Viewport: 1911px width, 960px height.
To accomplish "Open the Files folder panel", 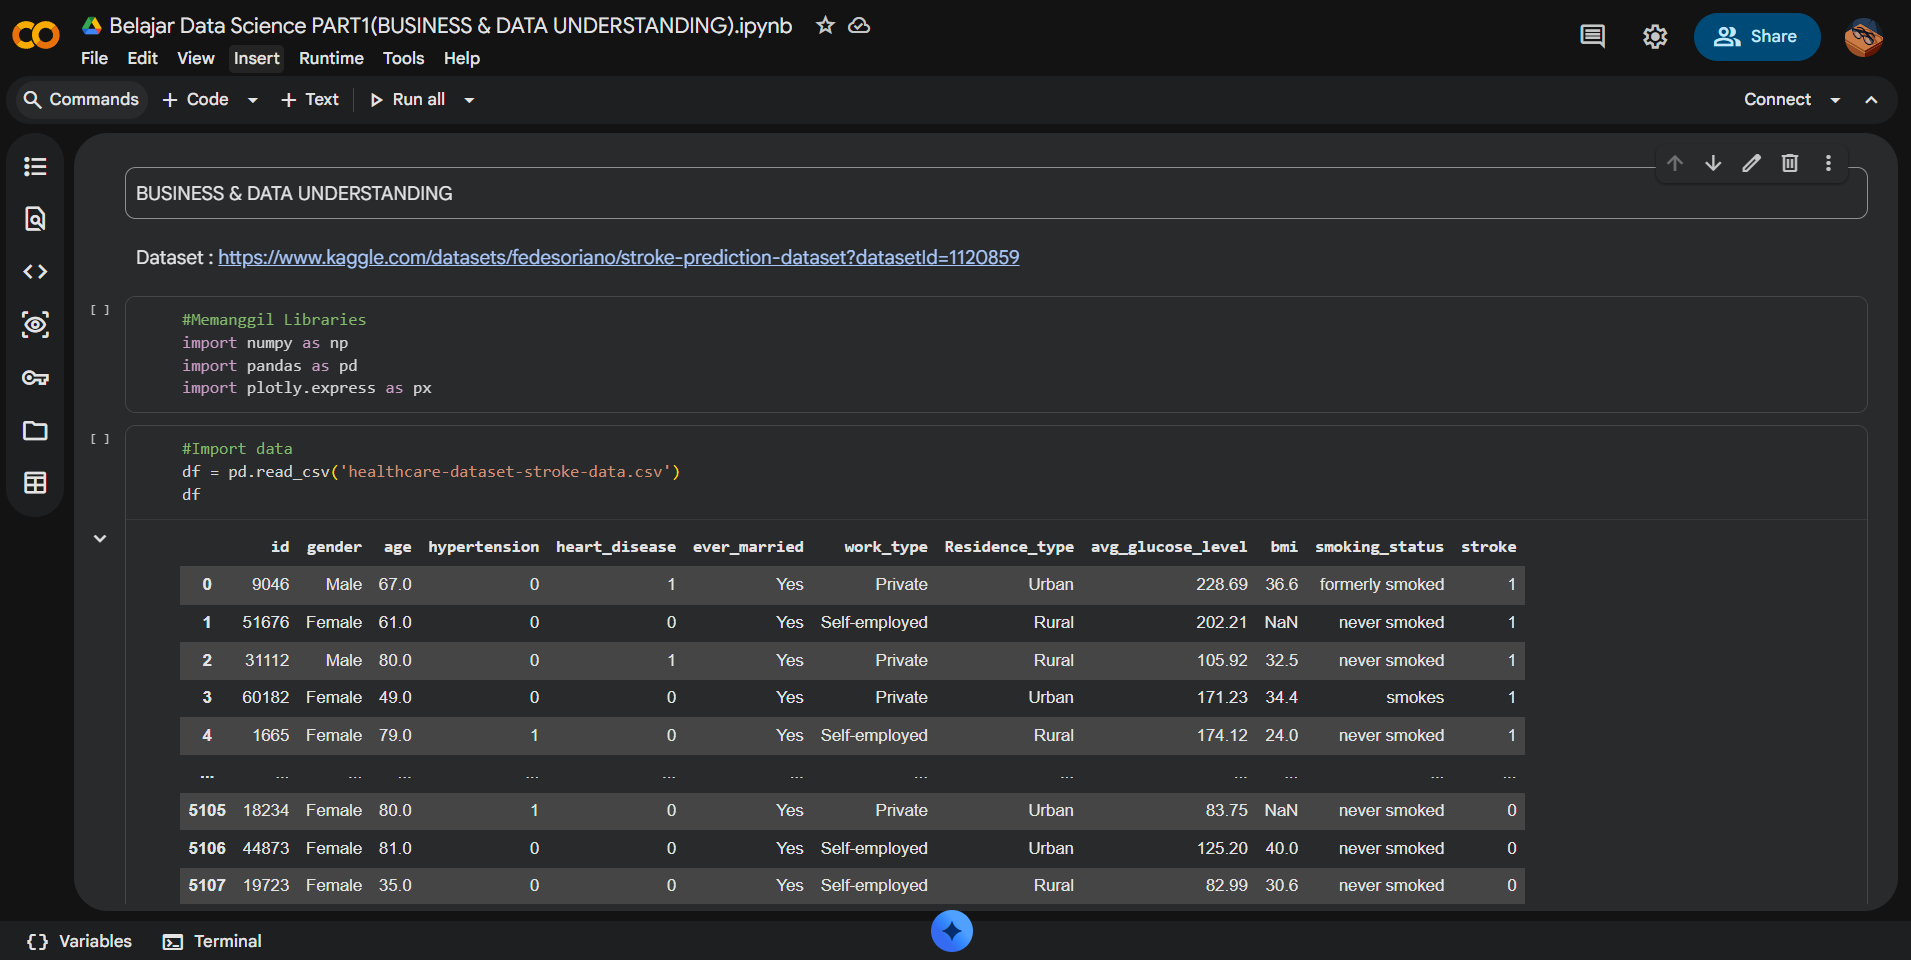I will click(35, 431).
